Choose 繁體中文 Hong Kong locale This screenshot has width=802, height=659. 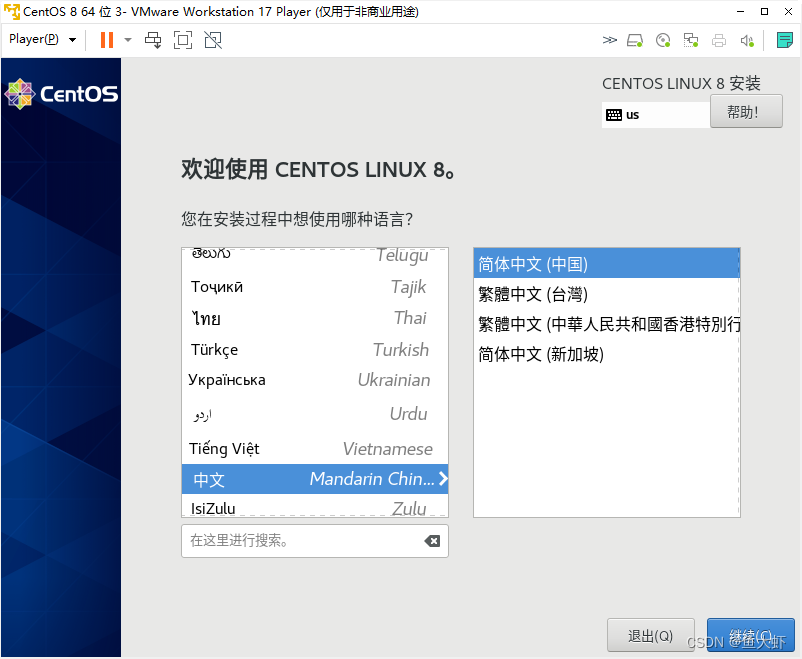click(607, 324)
